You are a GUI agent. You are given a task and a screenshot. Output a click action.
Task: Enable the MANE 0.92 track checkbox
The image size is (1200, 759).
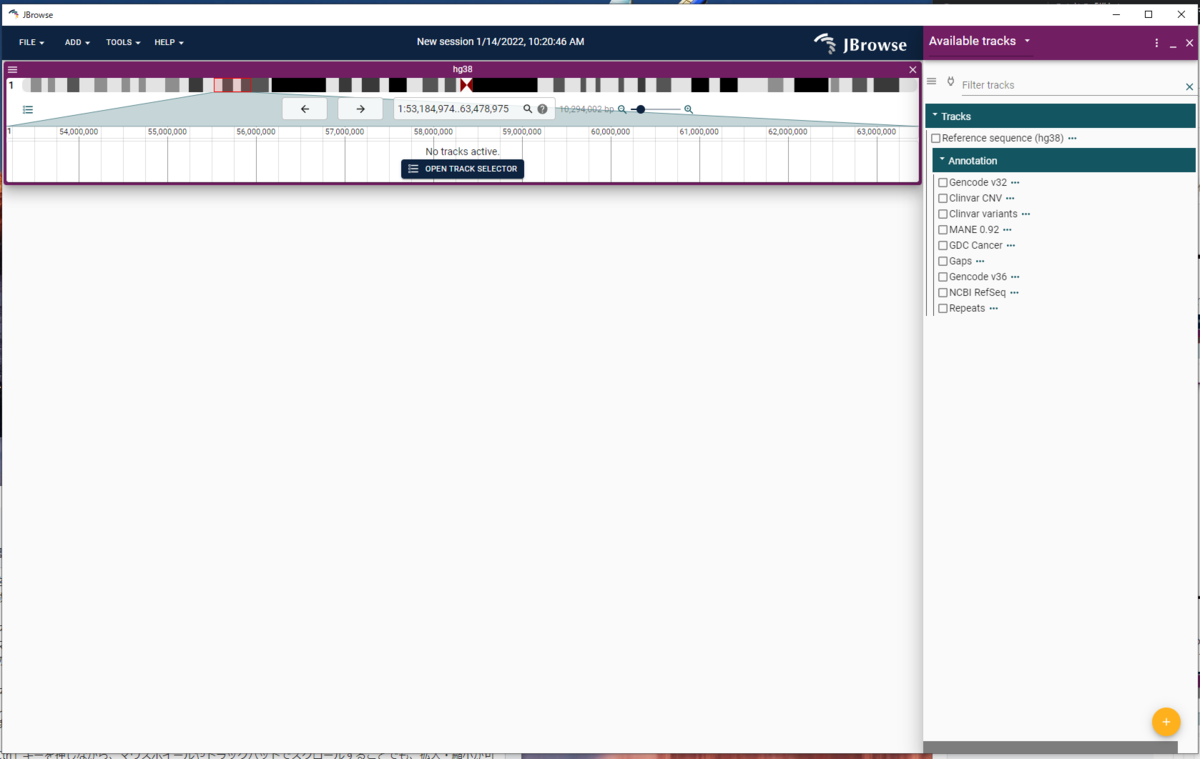pos(943,230)
